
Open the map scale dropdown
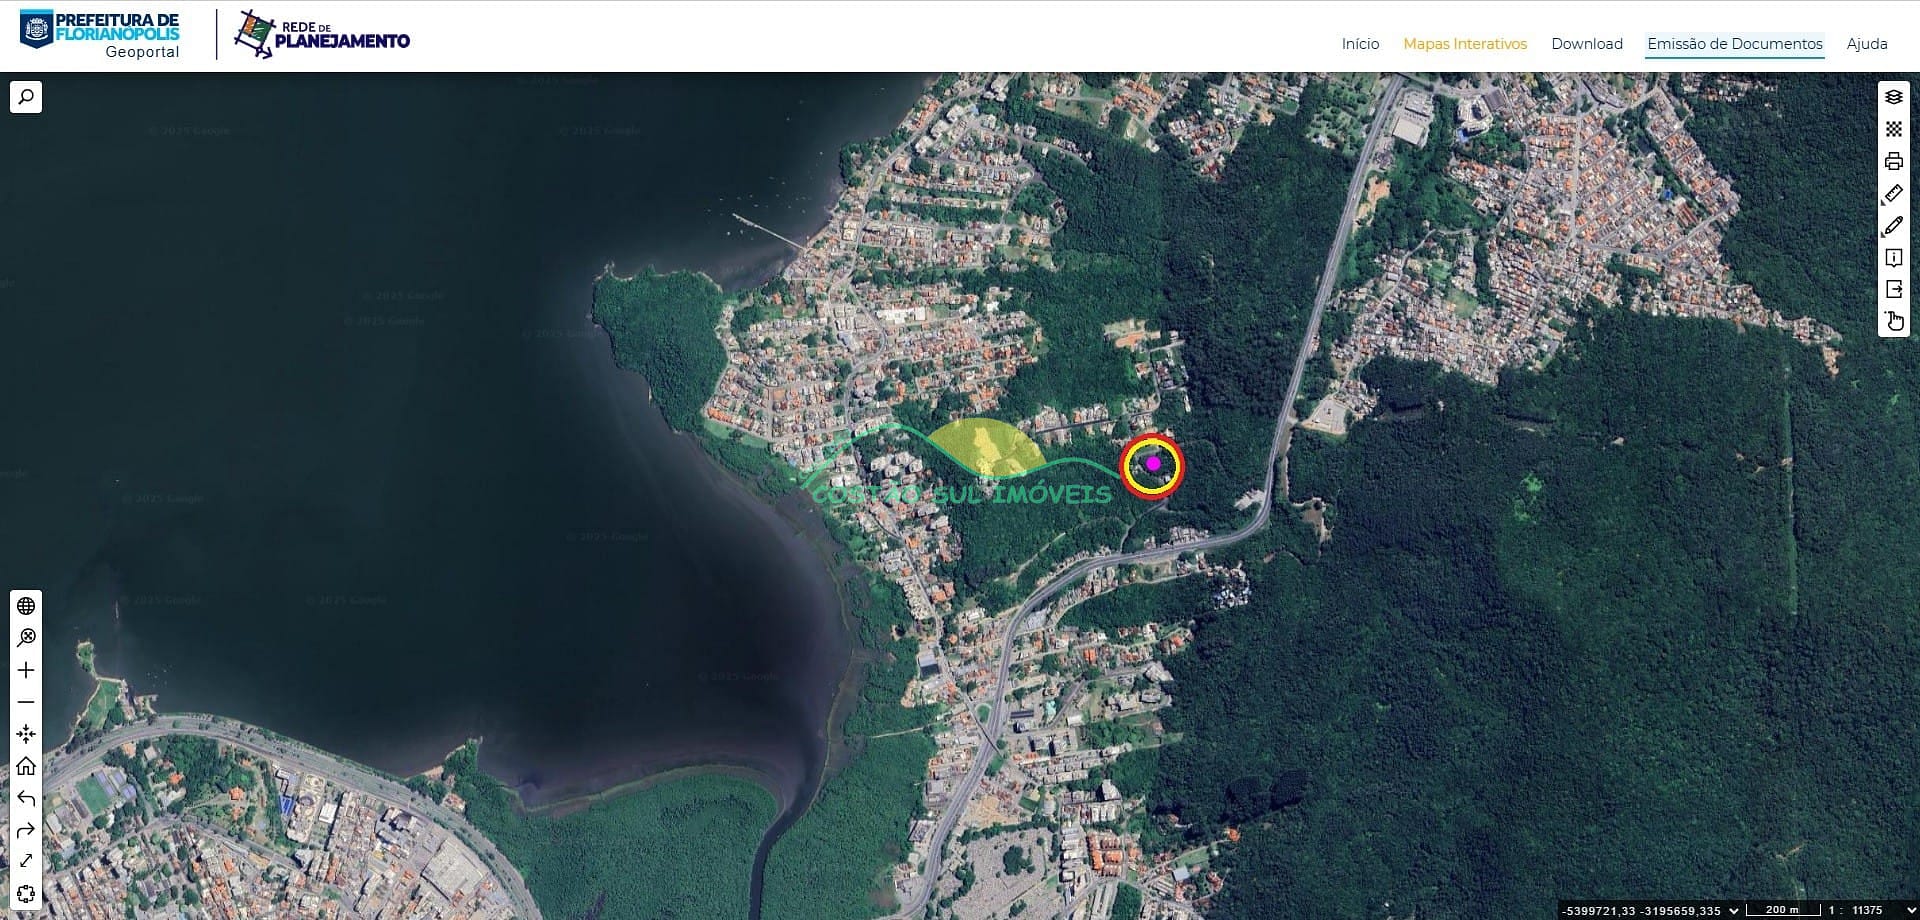[x=1733, y=910]
